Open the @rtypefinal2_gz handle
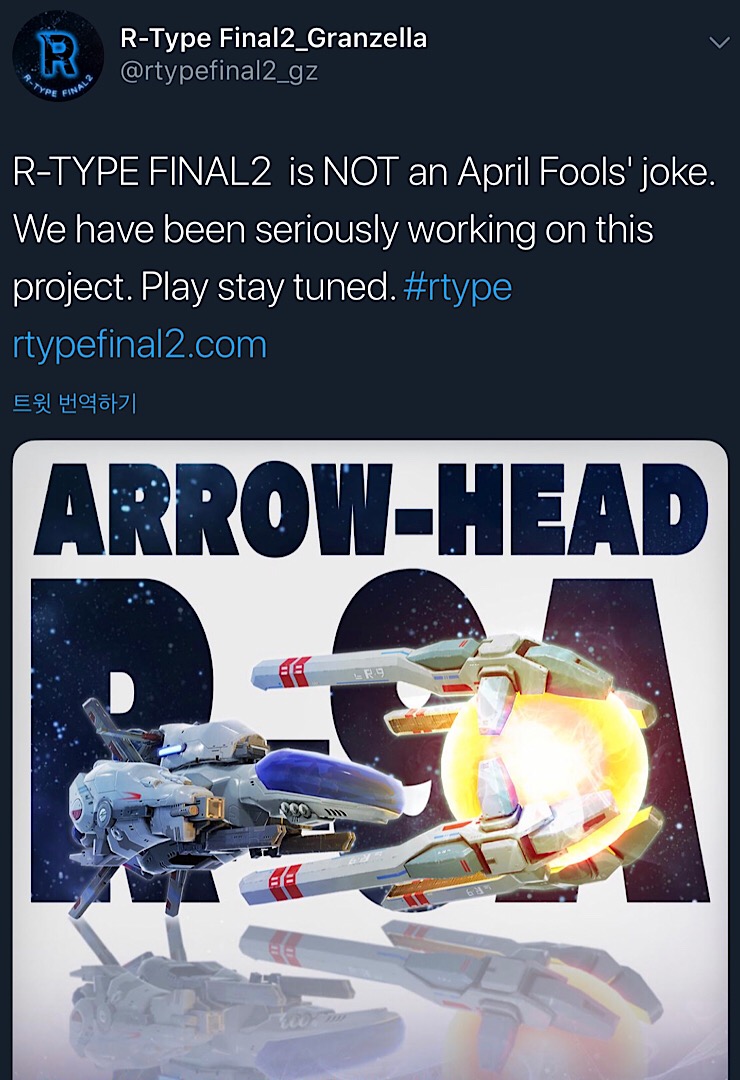 pyautogui.click(x=219, y=71)
